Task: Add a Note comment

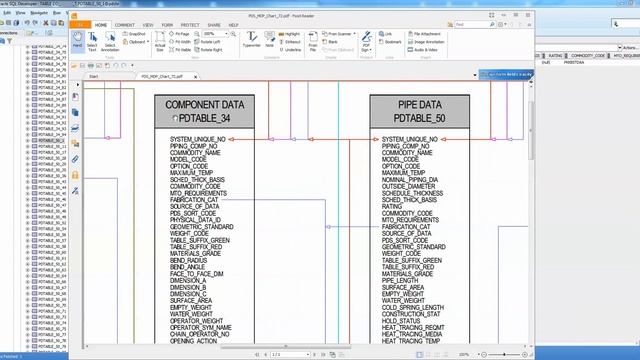Action: click(269, 40)
